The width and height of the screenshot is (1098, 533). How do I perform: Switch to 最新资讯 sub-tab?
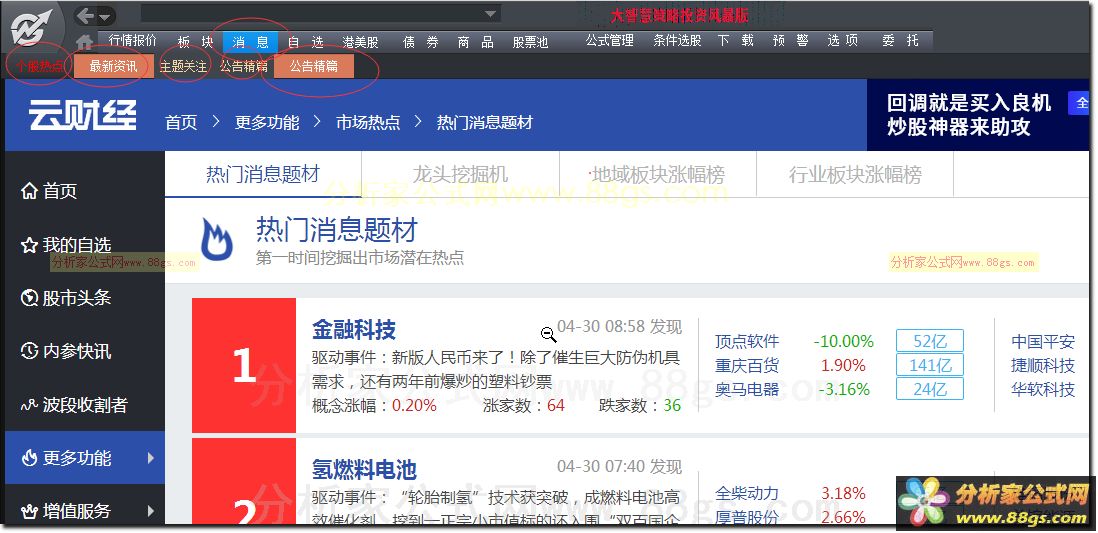pyautogui.click(x=113, y=67)
